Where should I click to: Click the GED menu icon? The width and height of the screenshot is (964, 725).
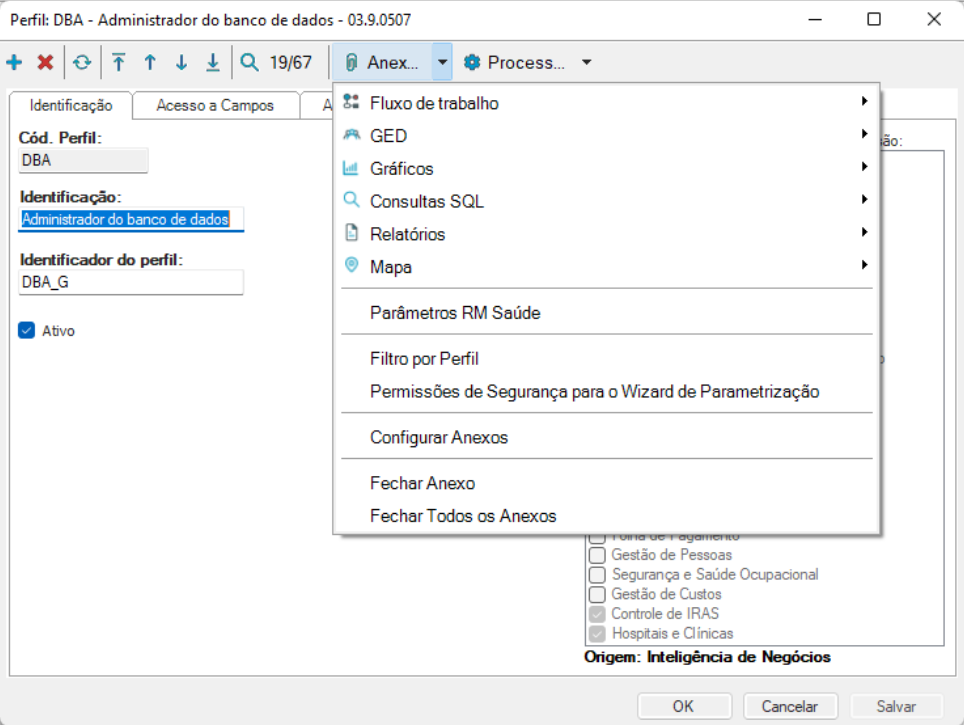click(x=351, y=135)
